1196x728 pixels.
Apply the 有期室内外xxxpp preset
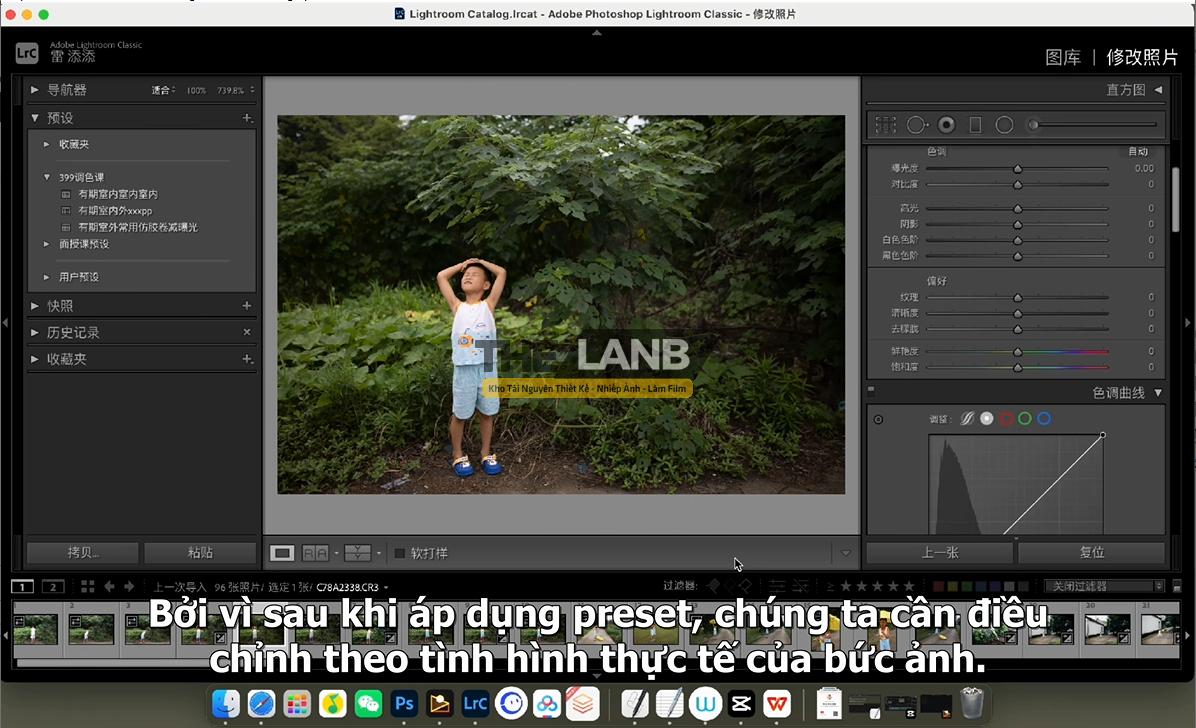pos(115,211)
